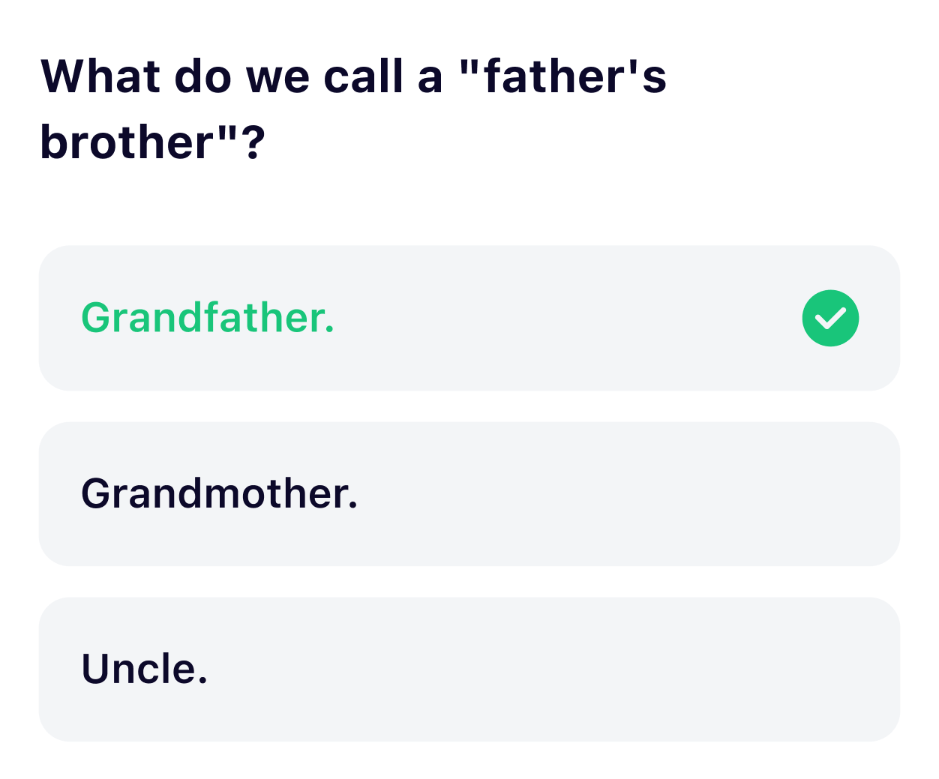This screenshot has height=779, width=939.
Task: Click the right end of the Uncle row
Action: (840, 669)
